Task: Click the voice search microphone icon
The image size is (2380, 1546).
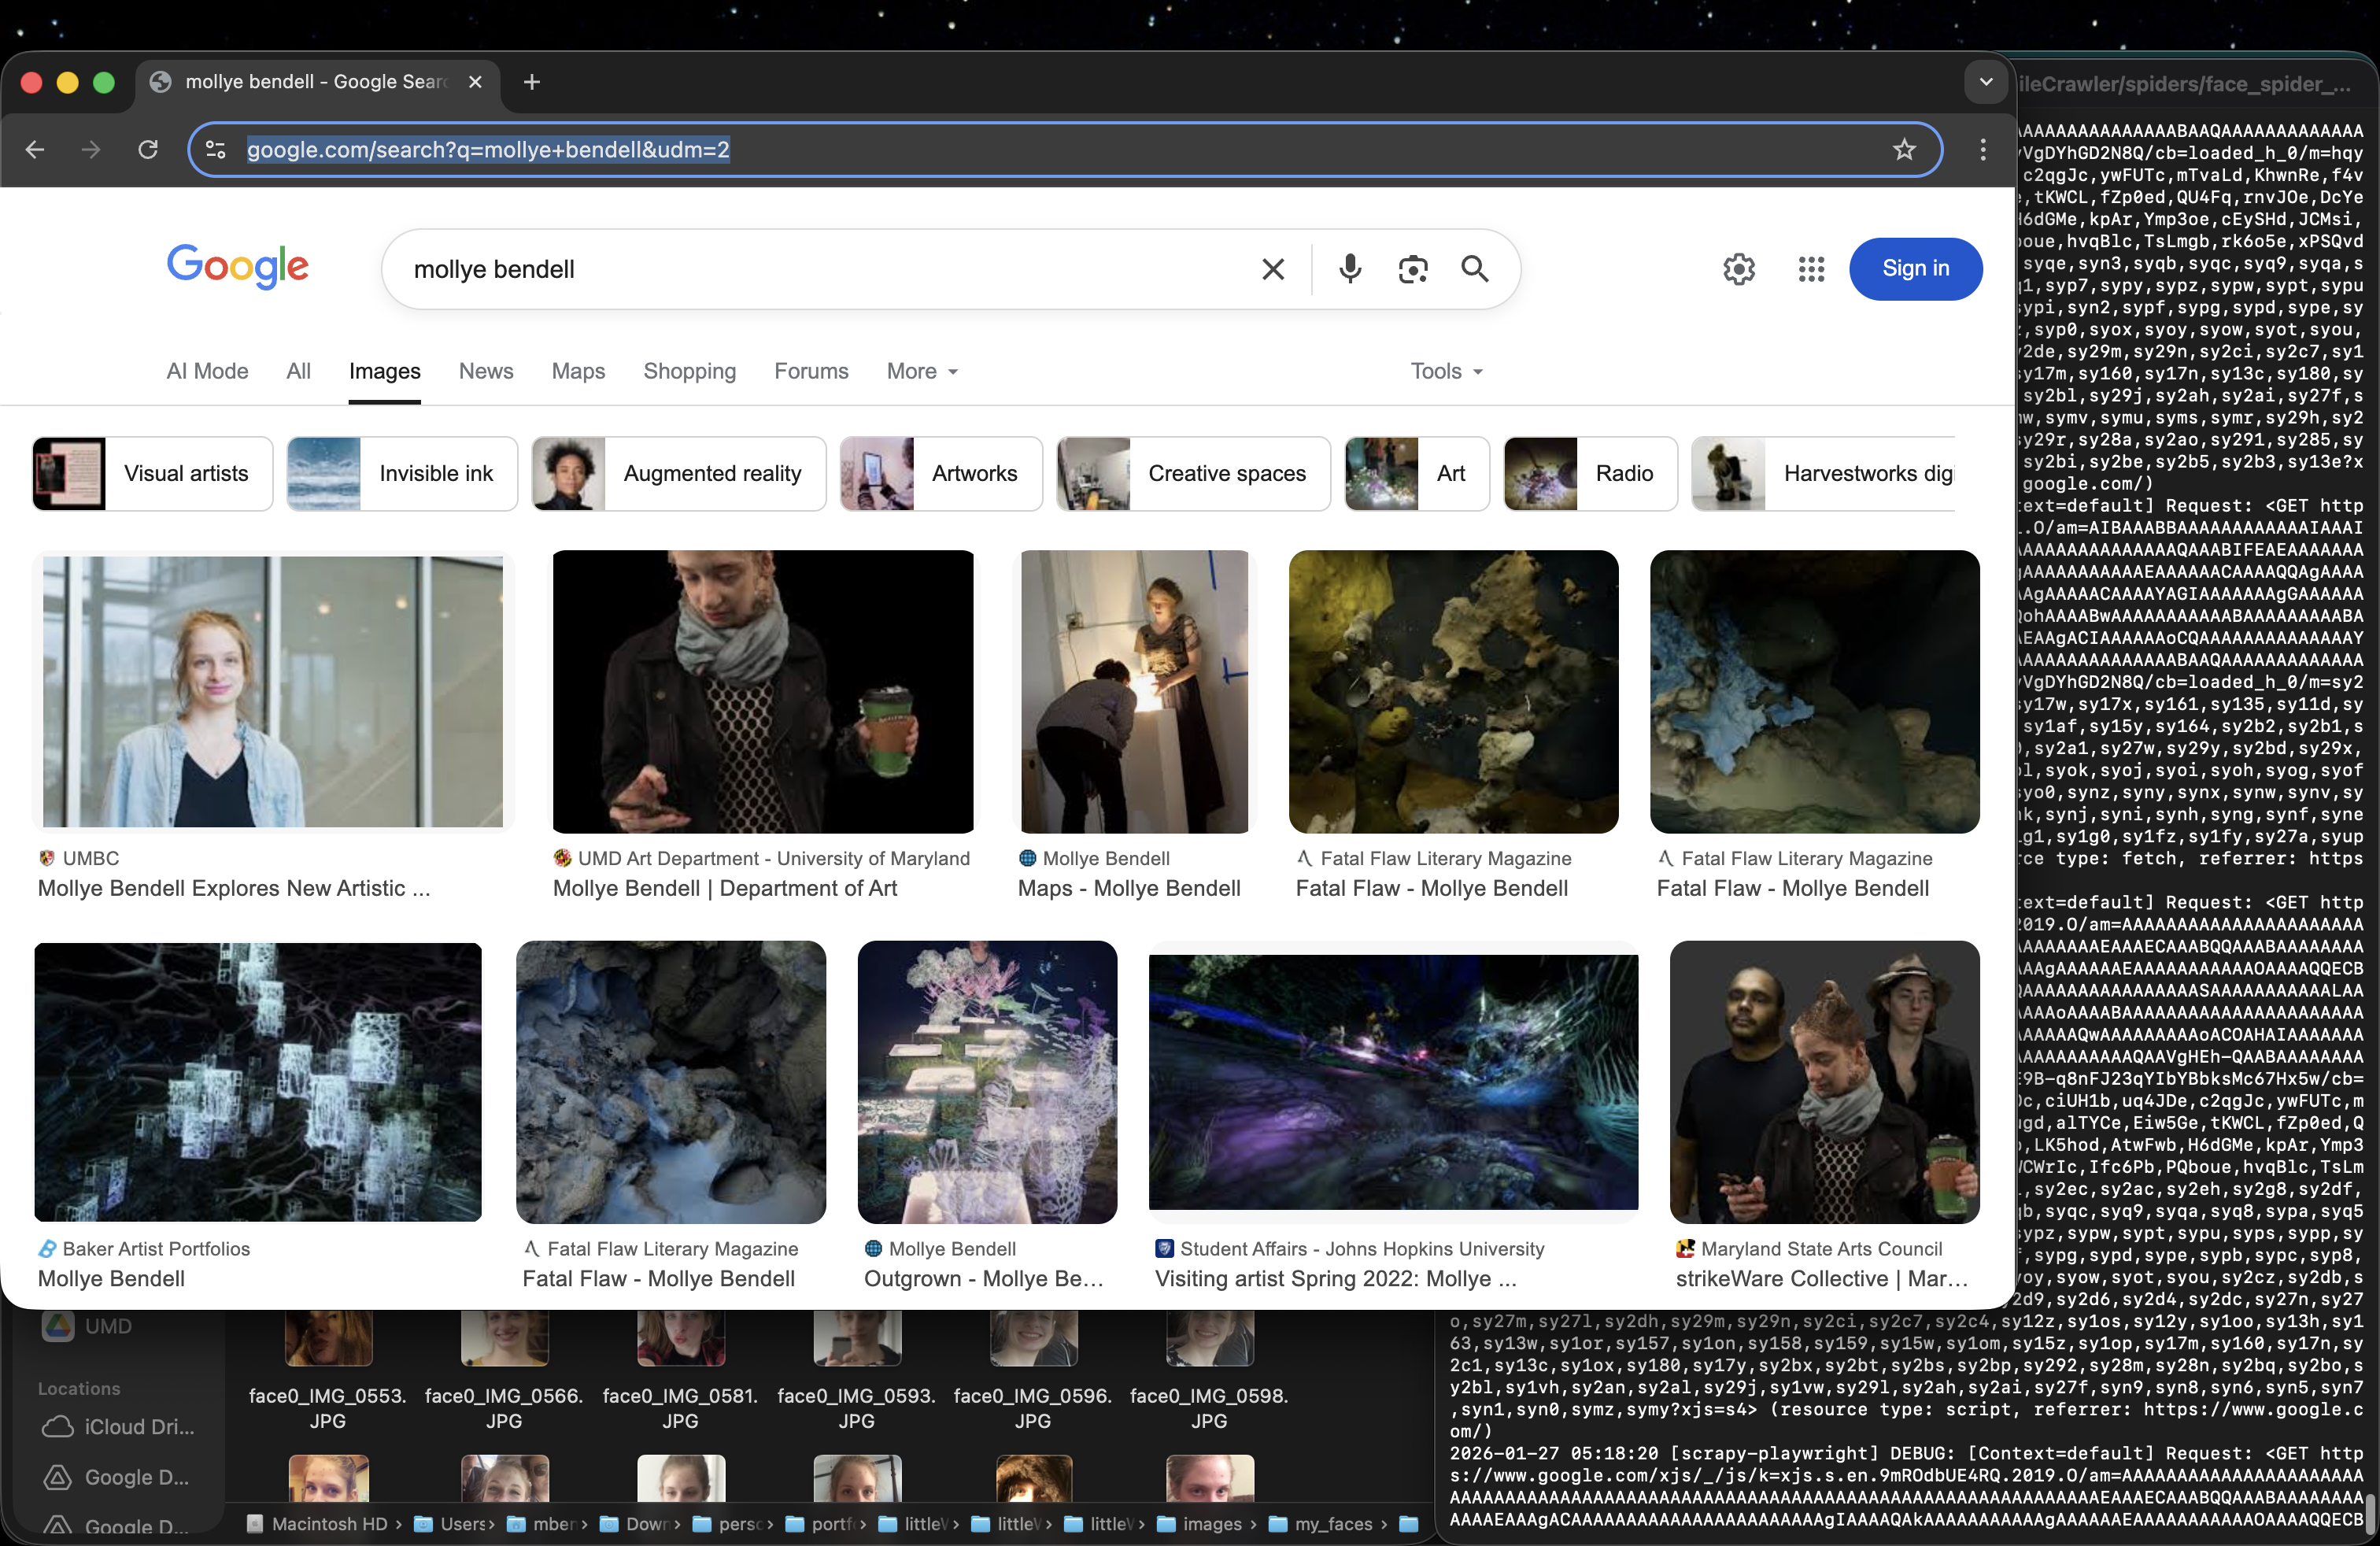Action: click(x=1350, y=268)
